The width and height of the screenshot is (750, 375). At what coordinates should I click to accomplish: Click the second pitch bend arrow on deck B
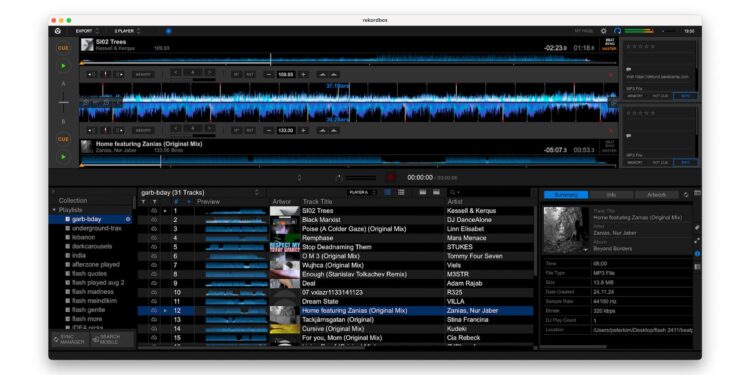coord(334,130)
